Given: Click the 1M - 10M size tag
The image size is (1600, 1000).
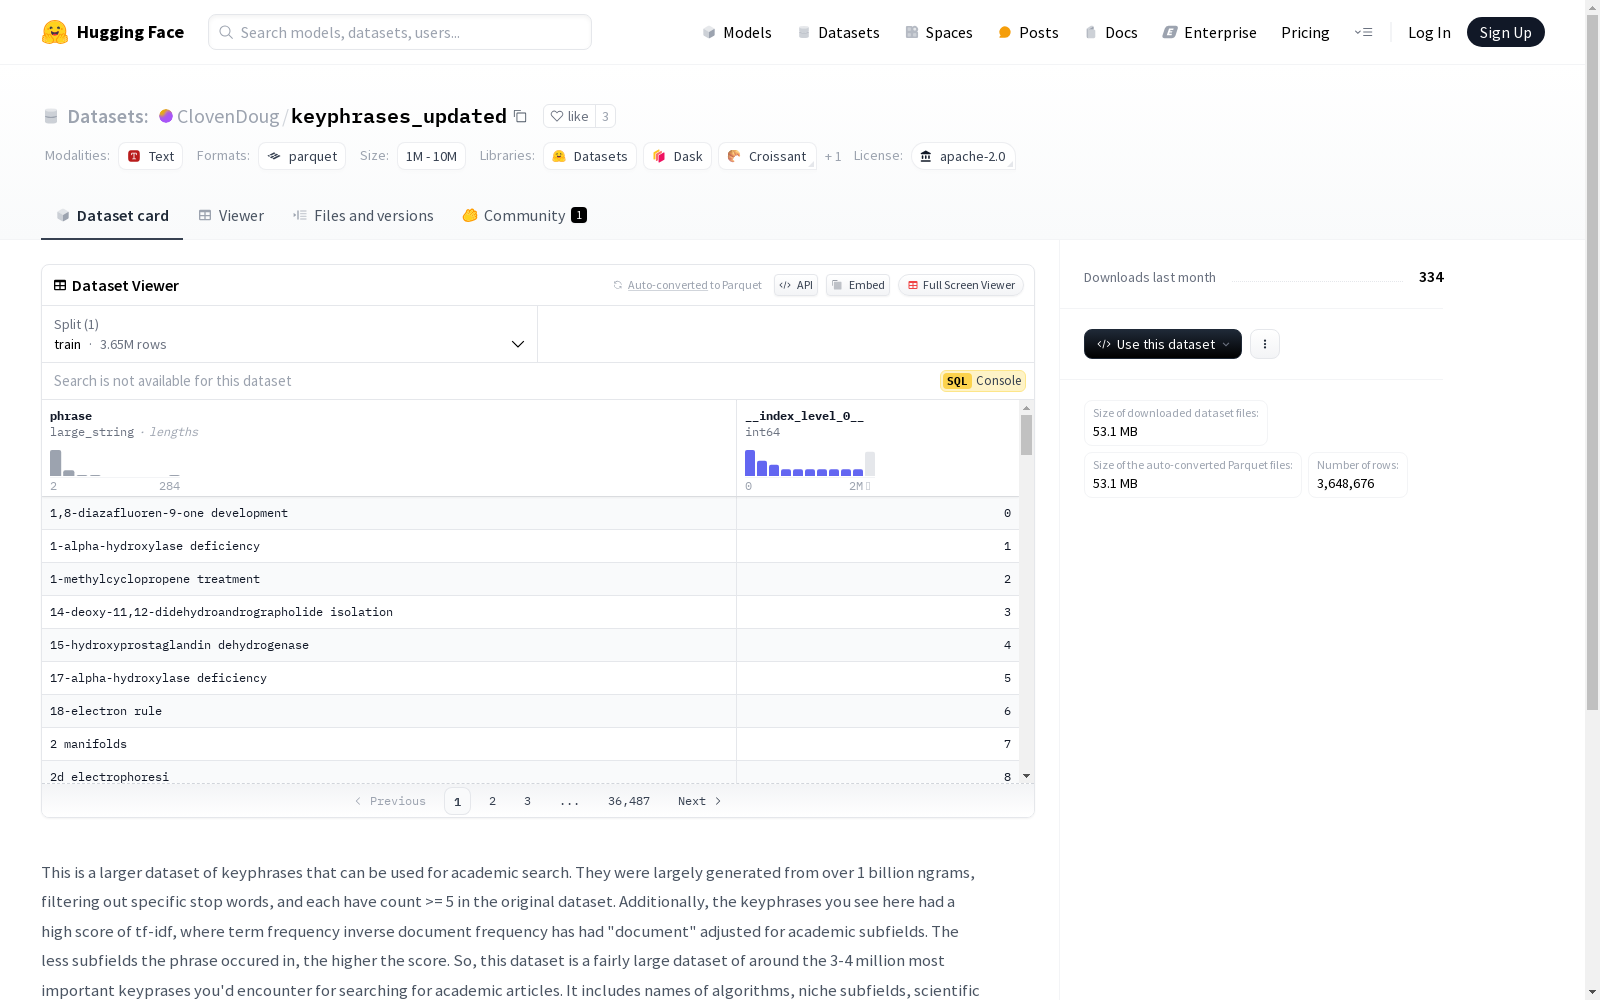Looking at the screenshot, I should pyautogui.click(x=431, y=156).
